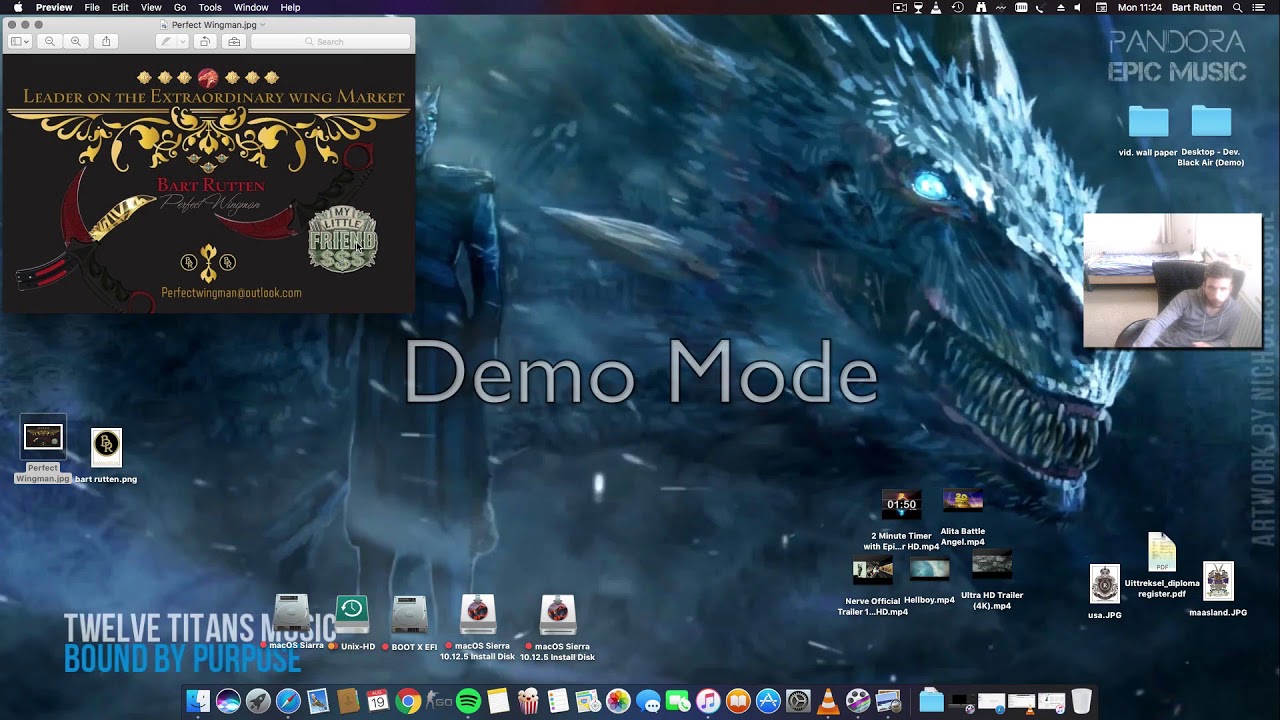1280x720 pixels.
Task: Click the zoom out button in Preview toolbar
Action: 49,41
